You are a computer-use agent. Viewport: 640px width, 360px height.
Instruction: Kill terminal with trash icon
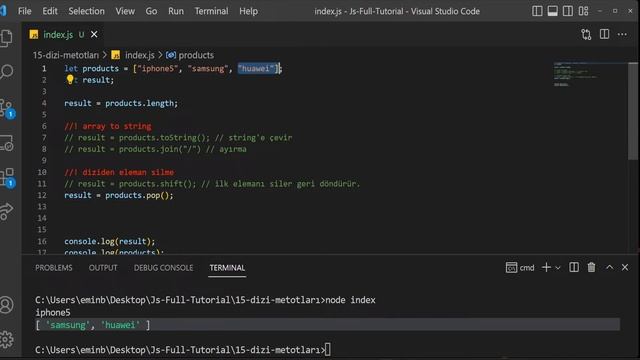click(591, 267)
